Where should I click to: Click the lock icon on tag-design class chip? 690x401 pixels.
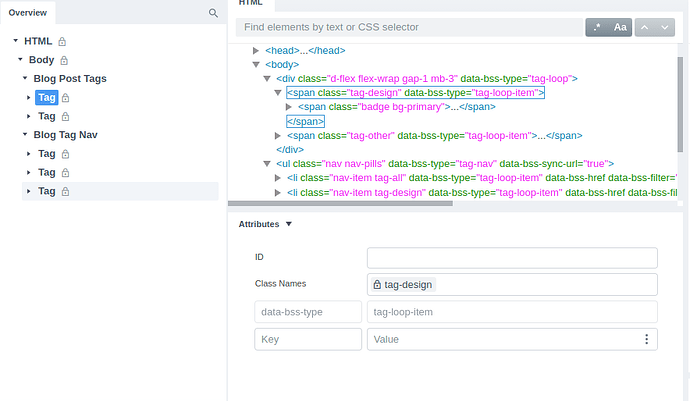click(x=377, y=285)
